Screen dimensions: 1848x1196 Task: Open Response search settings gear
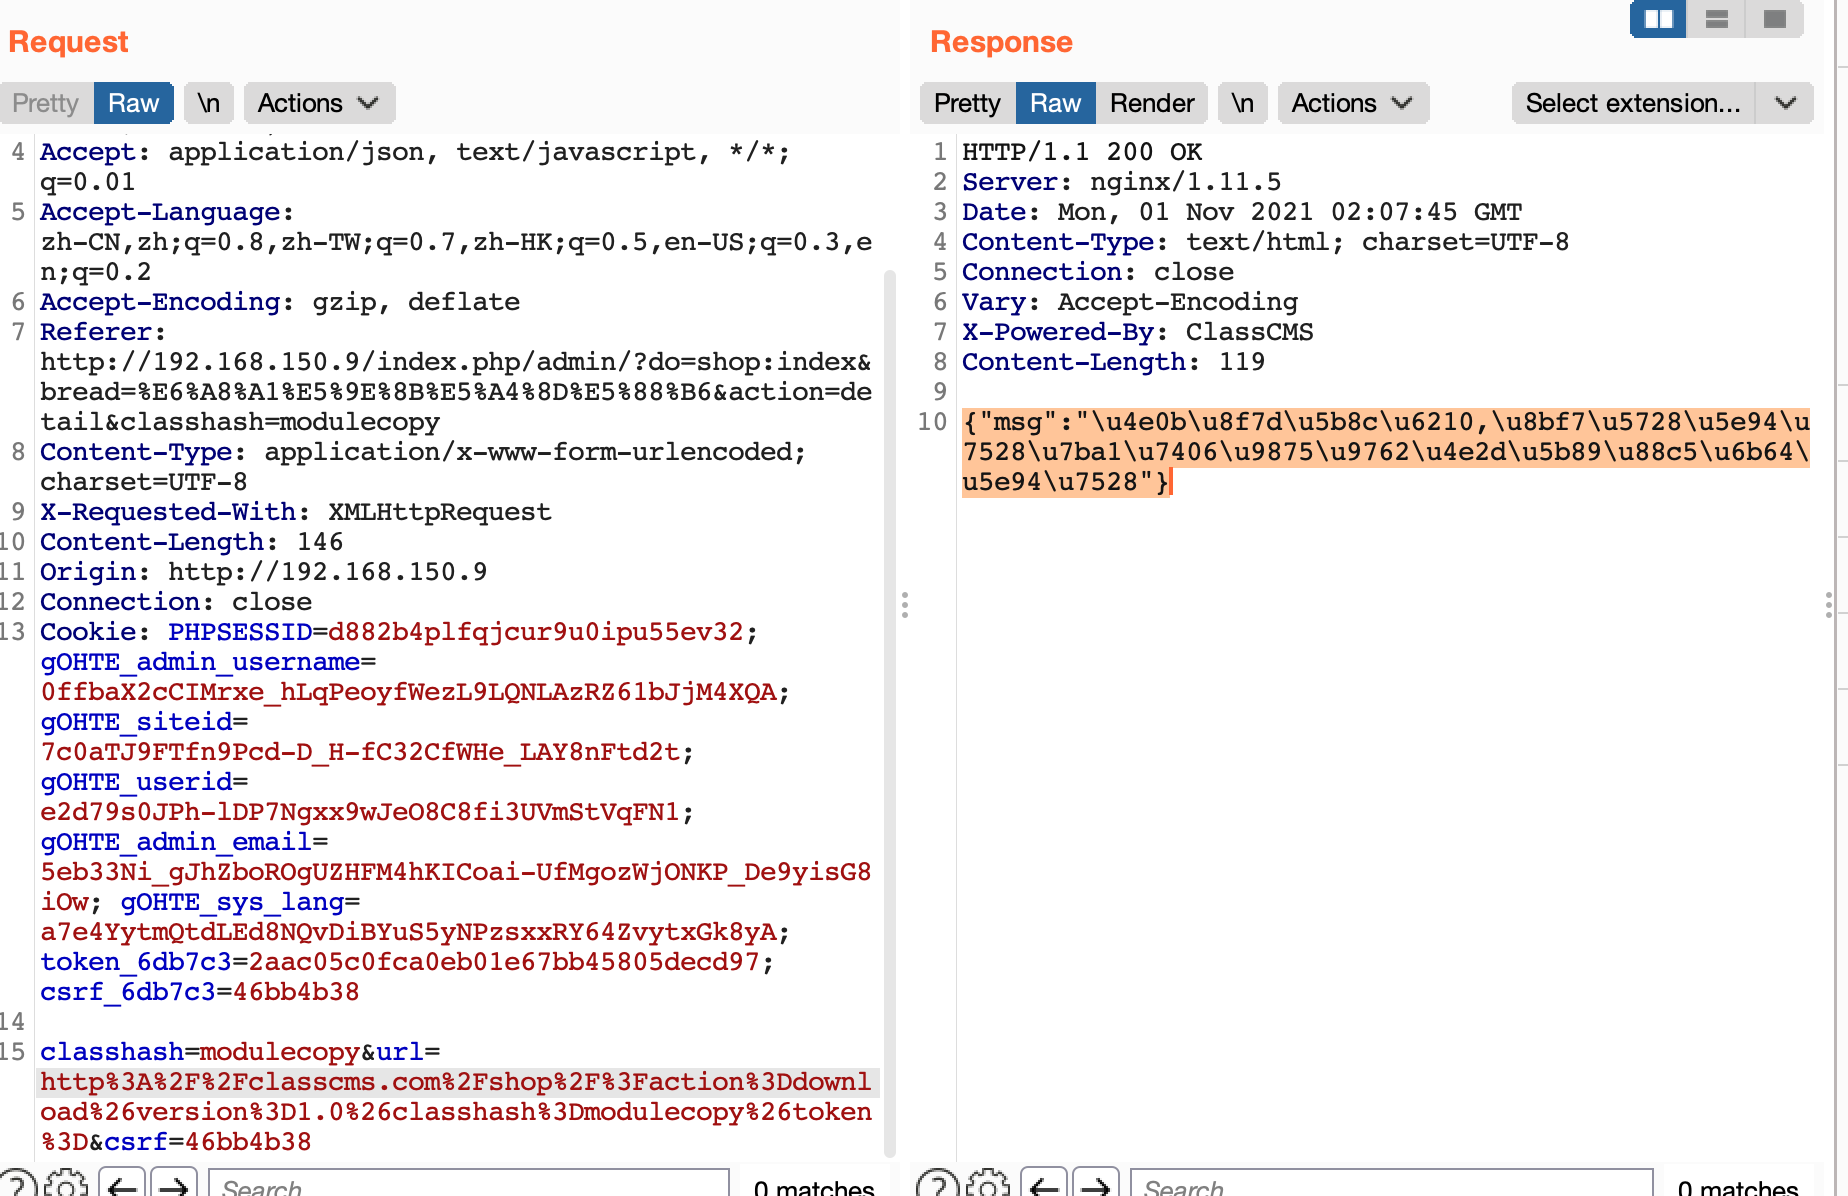988,1185
